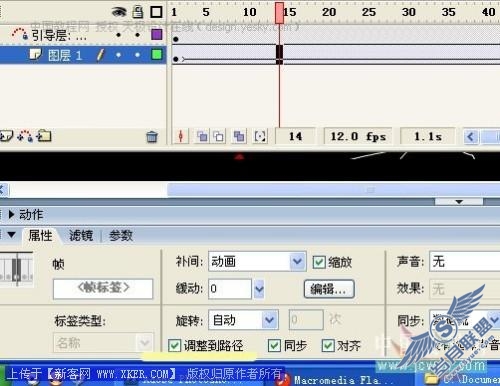Open the 声音 sound dropdown

[x=465, y=261]
